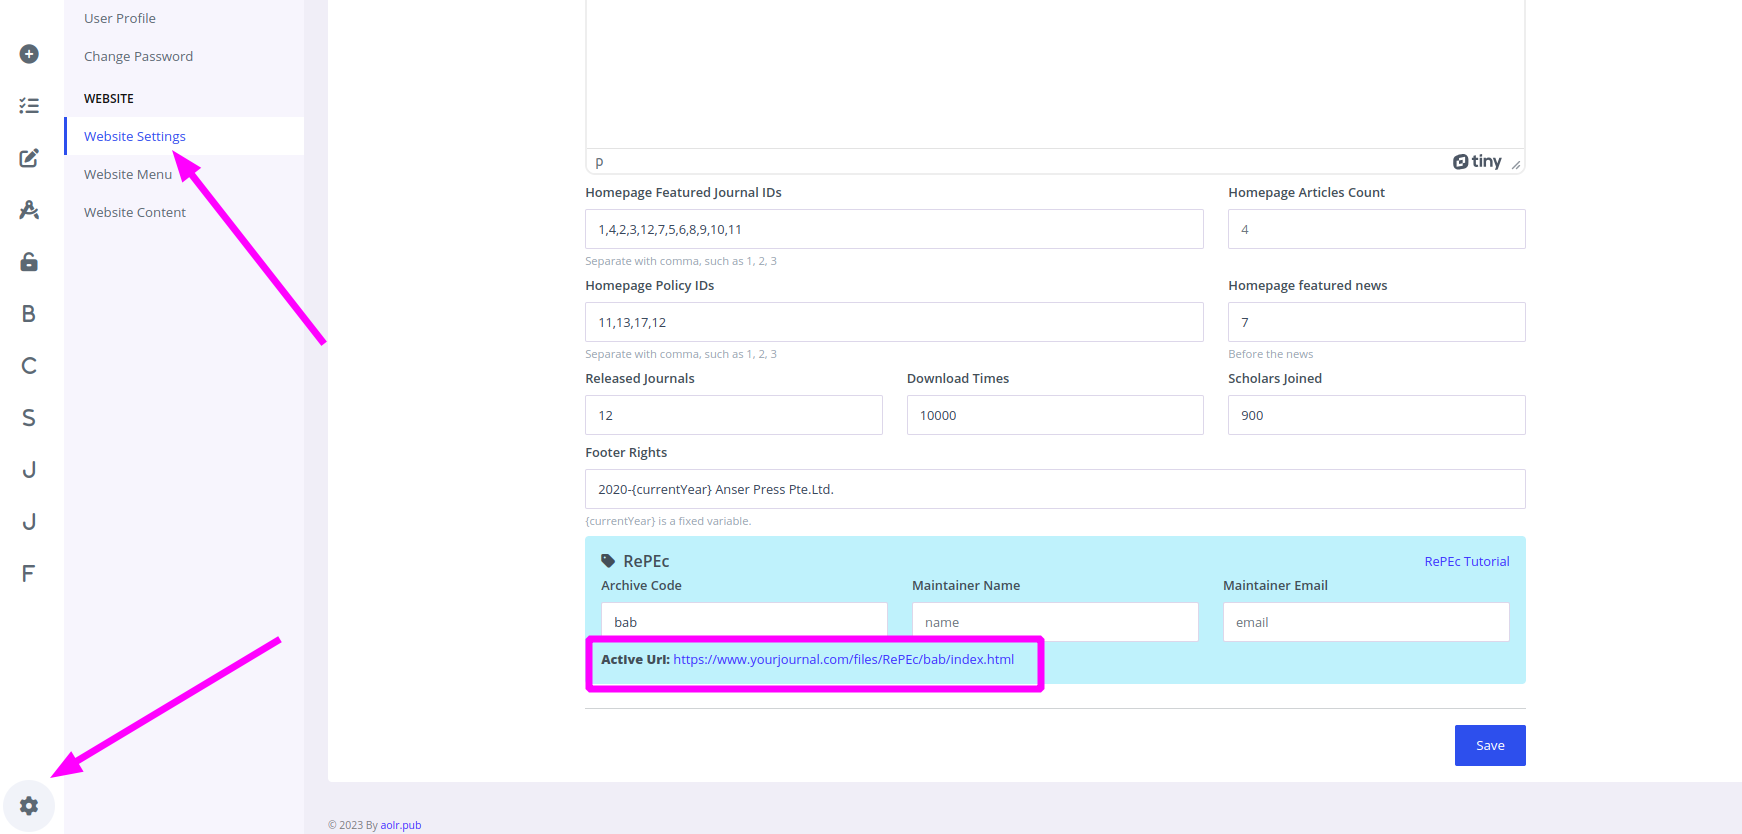Viewport: 1742px width, 834px height.
Task: Open the RePEc Active Url link
Action: [843, 660]
